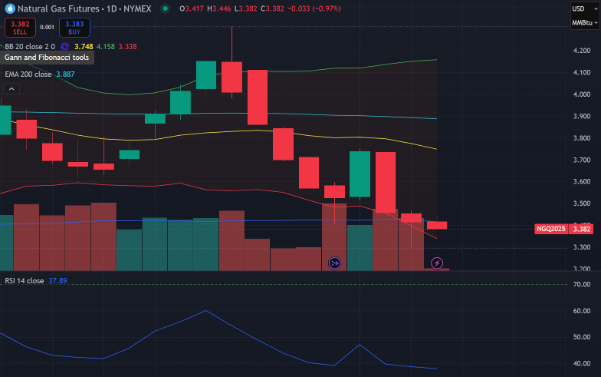Image resolution: width=601 pixels, height=377 pixels.
Task: Click the NGQ2025 price label
Action: tap(551, 229)
